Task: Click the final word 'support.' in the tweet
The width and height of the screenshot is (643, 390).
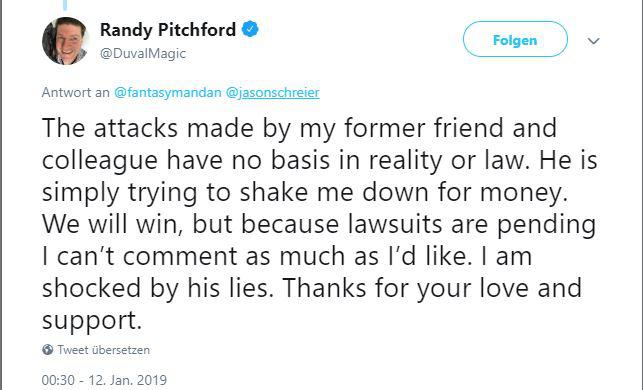Action: (92, 321)
